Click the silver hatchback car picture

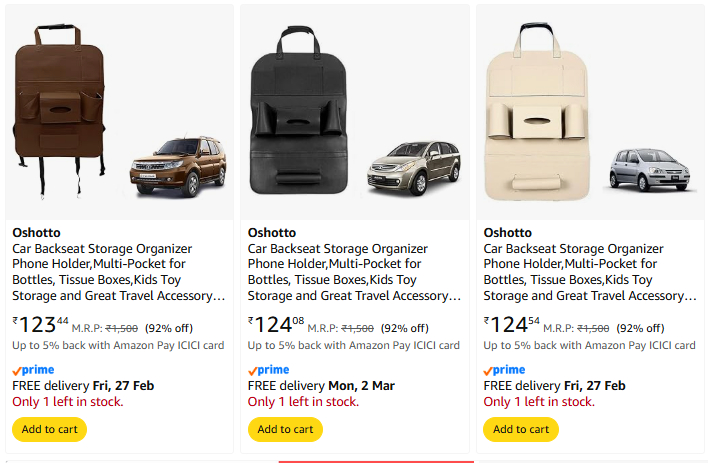(x=650, y=170)
